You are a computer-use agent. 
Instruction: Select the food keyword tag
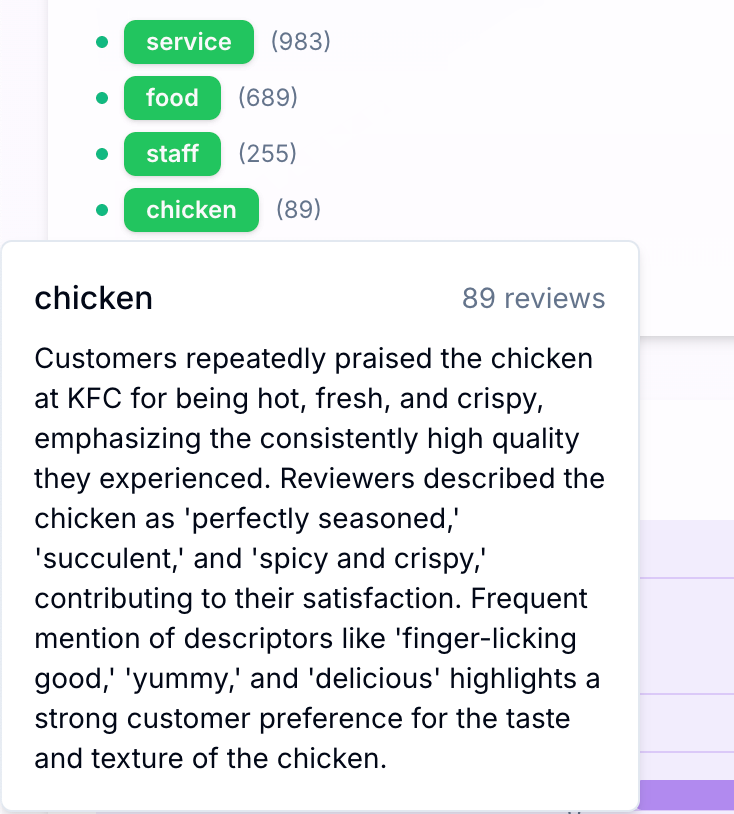pyautogui.click(x=172, y=98)
